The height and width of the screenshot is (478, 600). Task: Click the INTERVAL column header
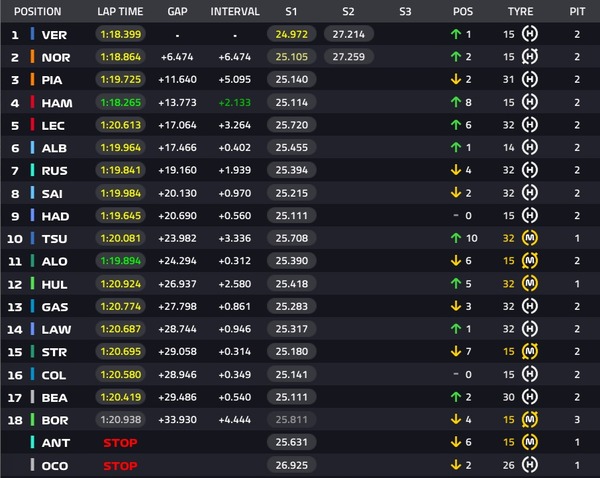pos(235,11)
